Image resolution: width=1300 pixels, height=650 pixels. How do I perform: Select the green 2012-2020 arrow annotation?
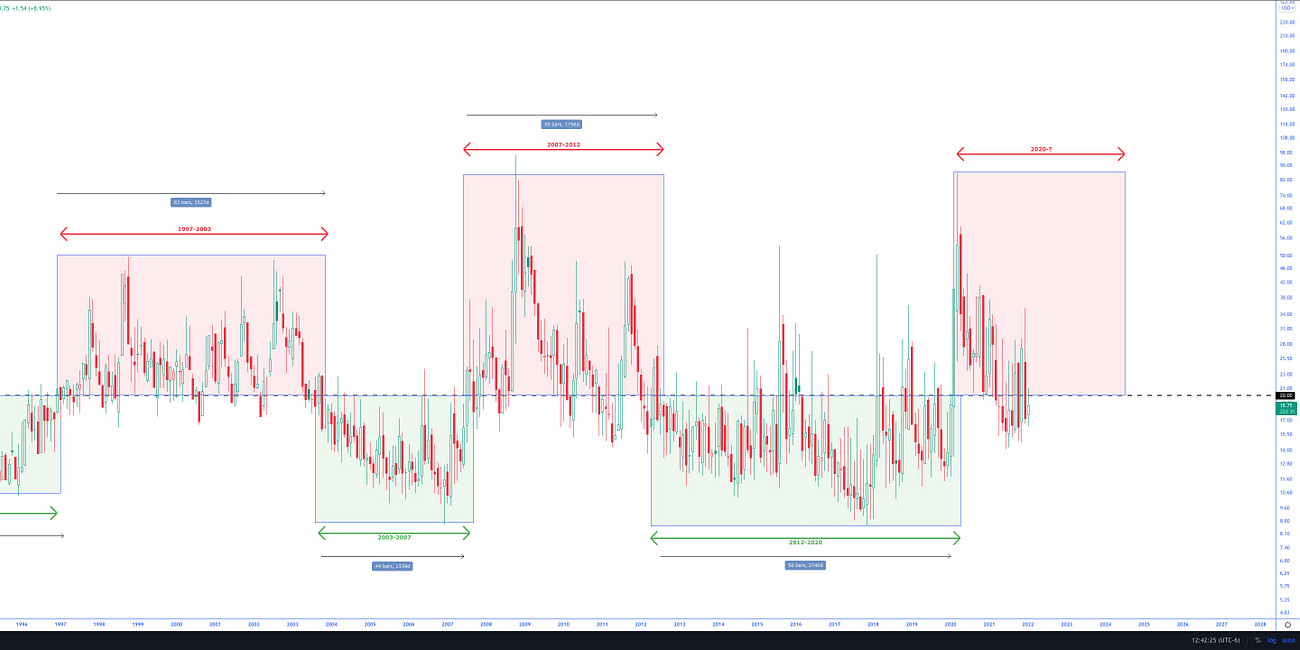pos(805,537)
